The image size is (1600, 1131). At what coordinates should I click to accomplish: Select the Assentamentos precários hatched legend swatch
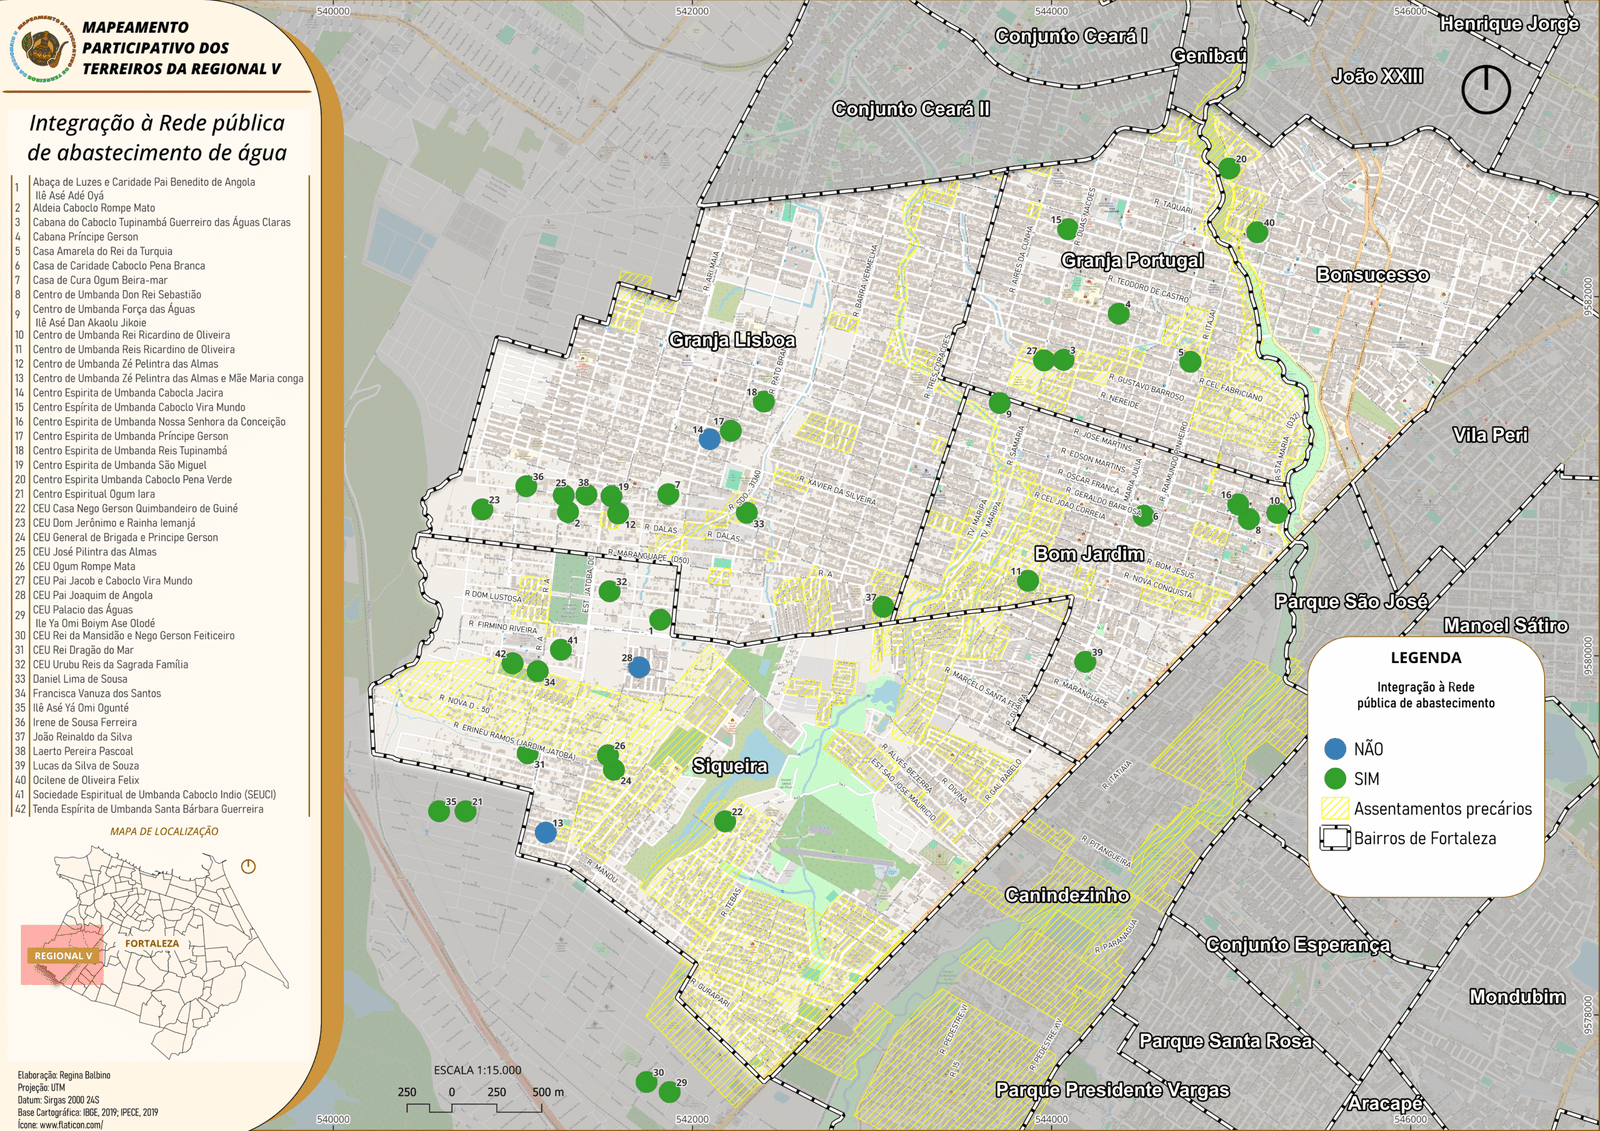click(1335, 808)
